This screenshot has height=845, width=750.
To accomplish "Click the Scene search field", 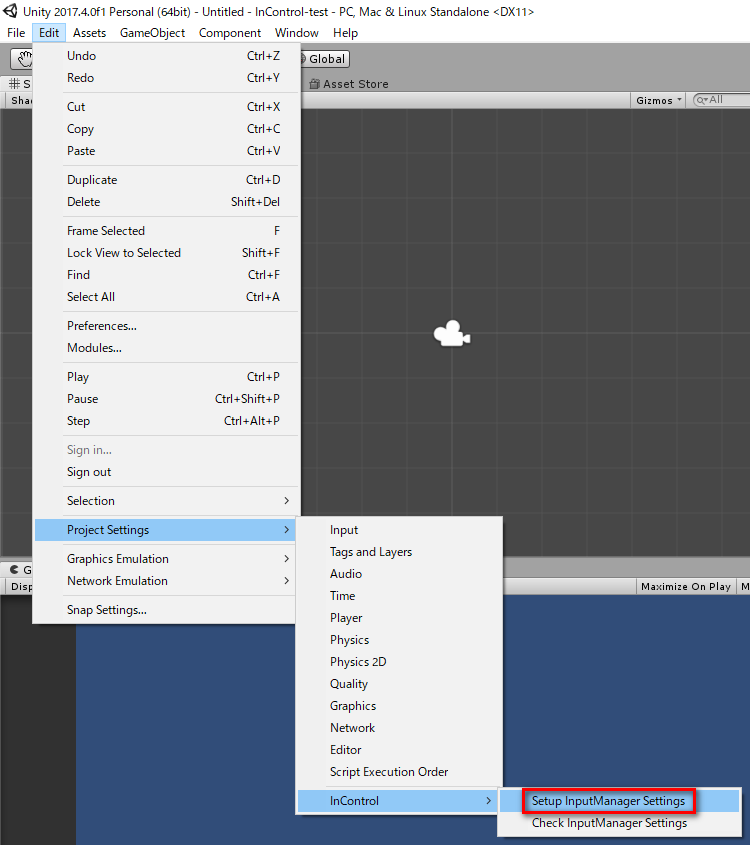I will 721,100.
